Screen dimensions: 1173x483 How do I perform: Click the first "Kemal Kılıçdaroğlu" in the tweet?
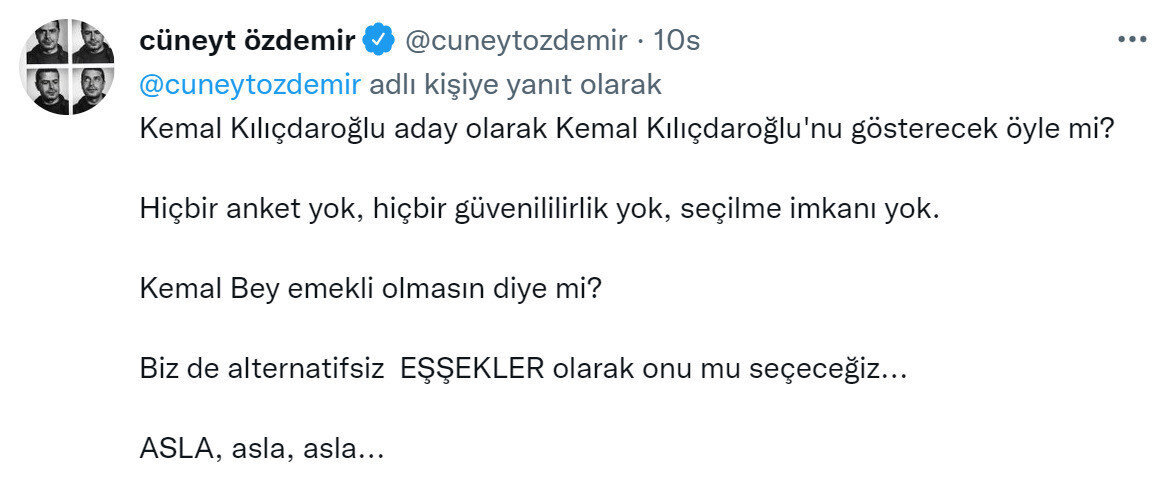254,129
